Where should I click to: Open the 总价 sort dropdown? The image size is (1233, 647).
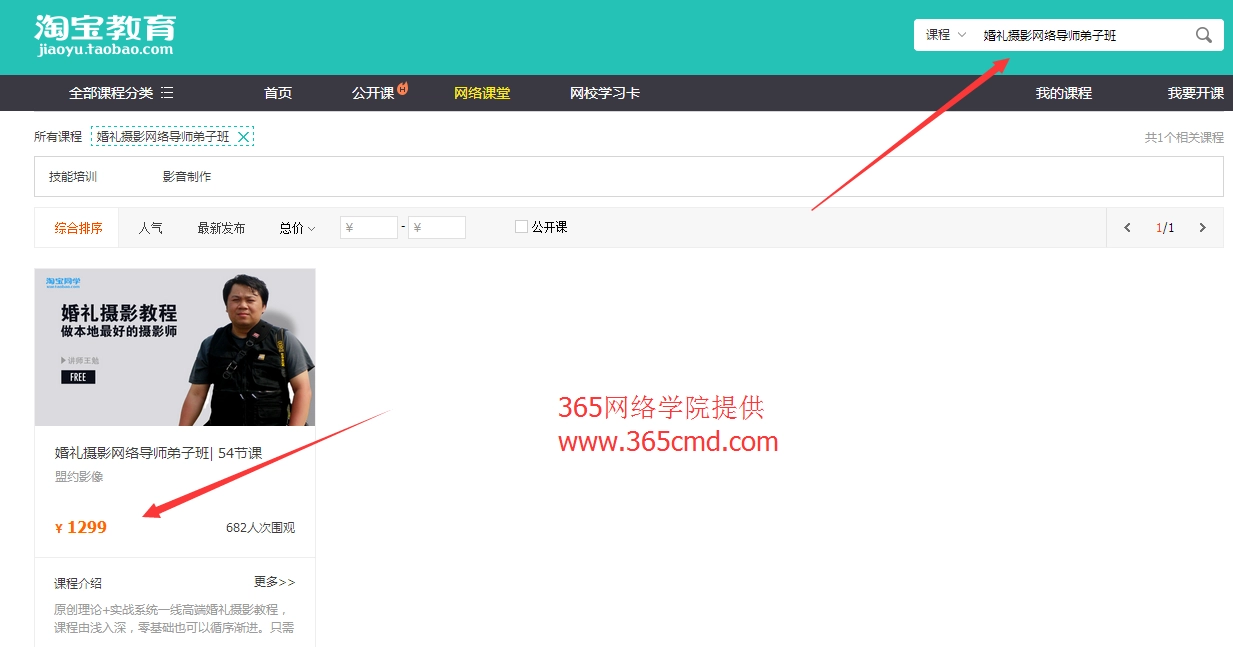pos(296,227)
